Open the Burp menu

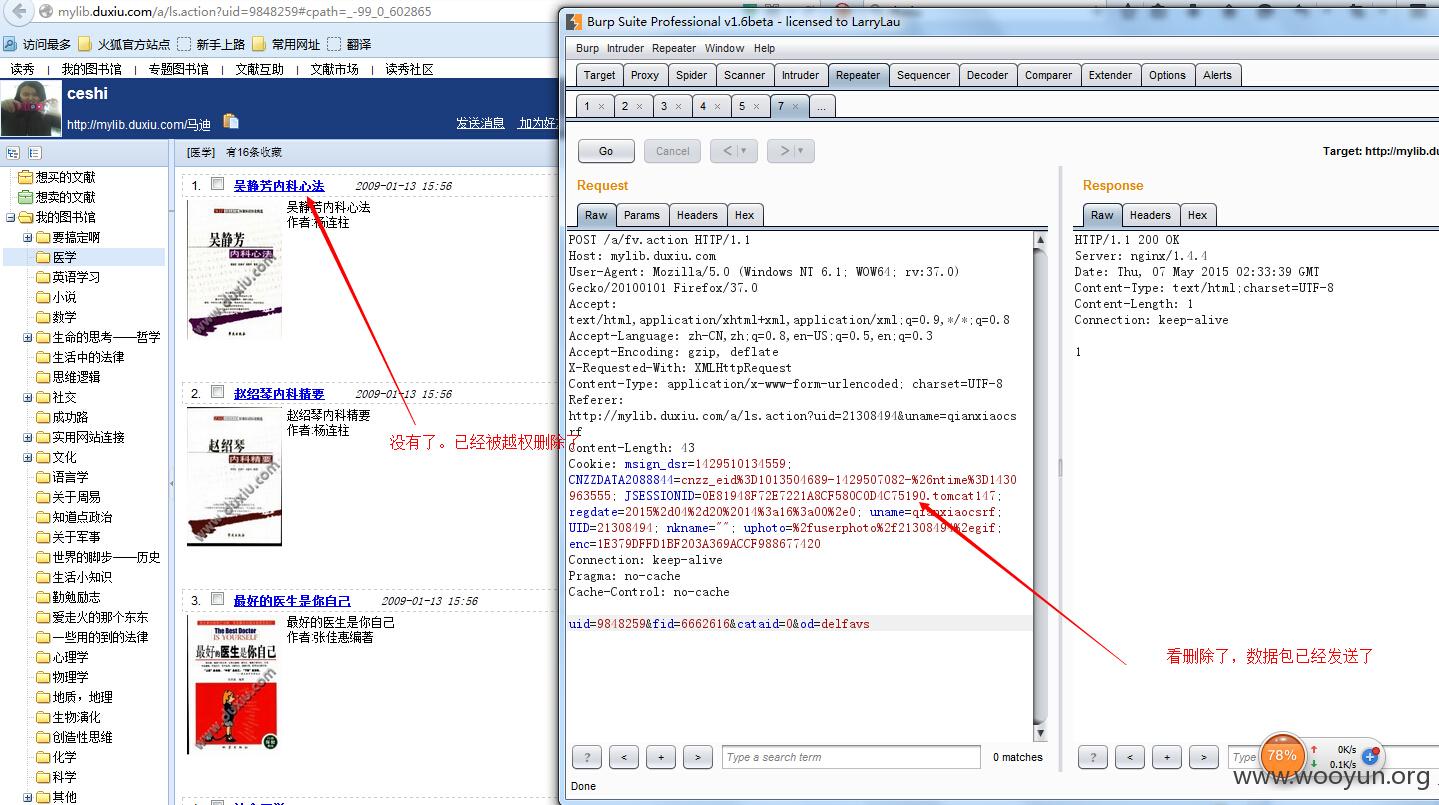[x=587, y=48]
